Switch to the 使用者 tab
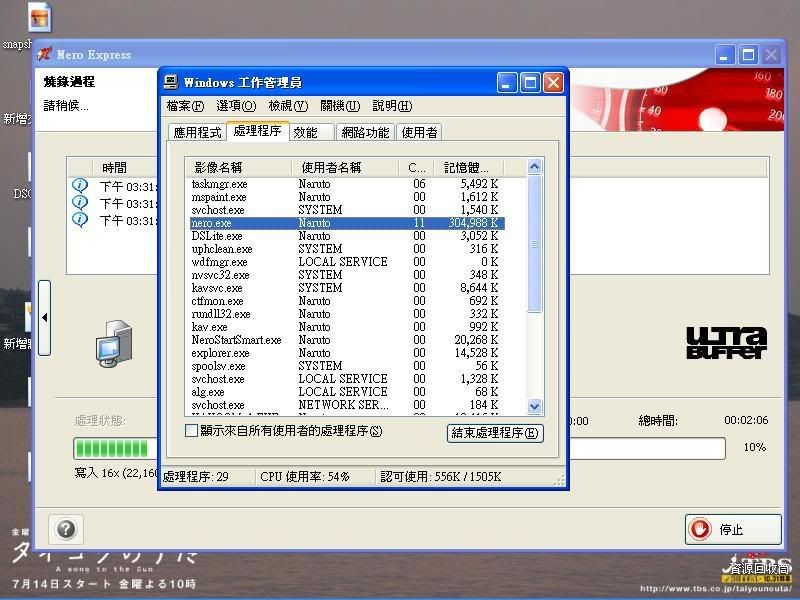Image resolution: width=800 pixels, height=600 pixels. point(419,133)
